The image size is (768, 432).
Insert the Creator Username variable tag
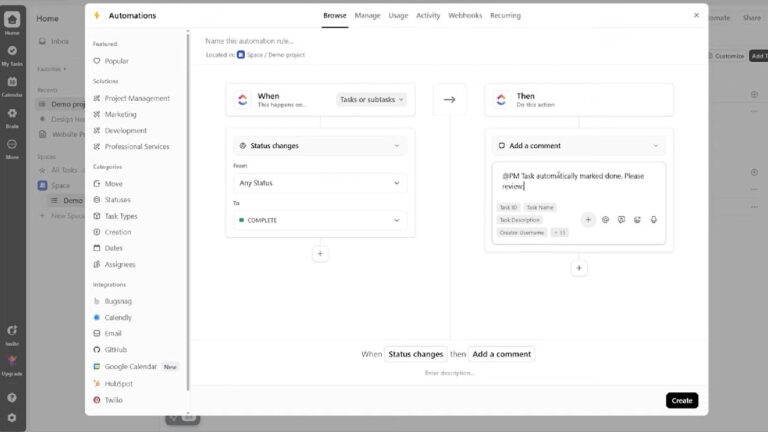(522, 233)
